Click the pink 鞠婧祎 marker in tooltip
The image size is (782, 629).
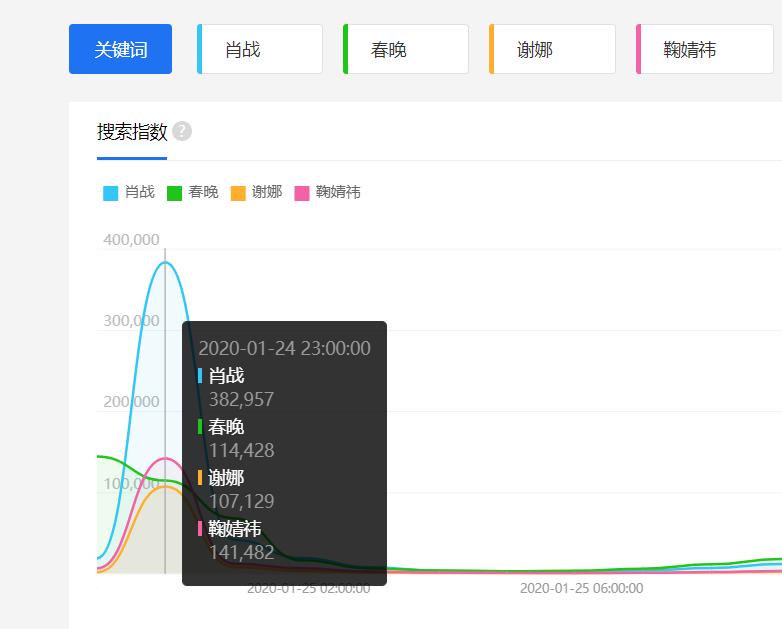point(200,528)
